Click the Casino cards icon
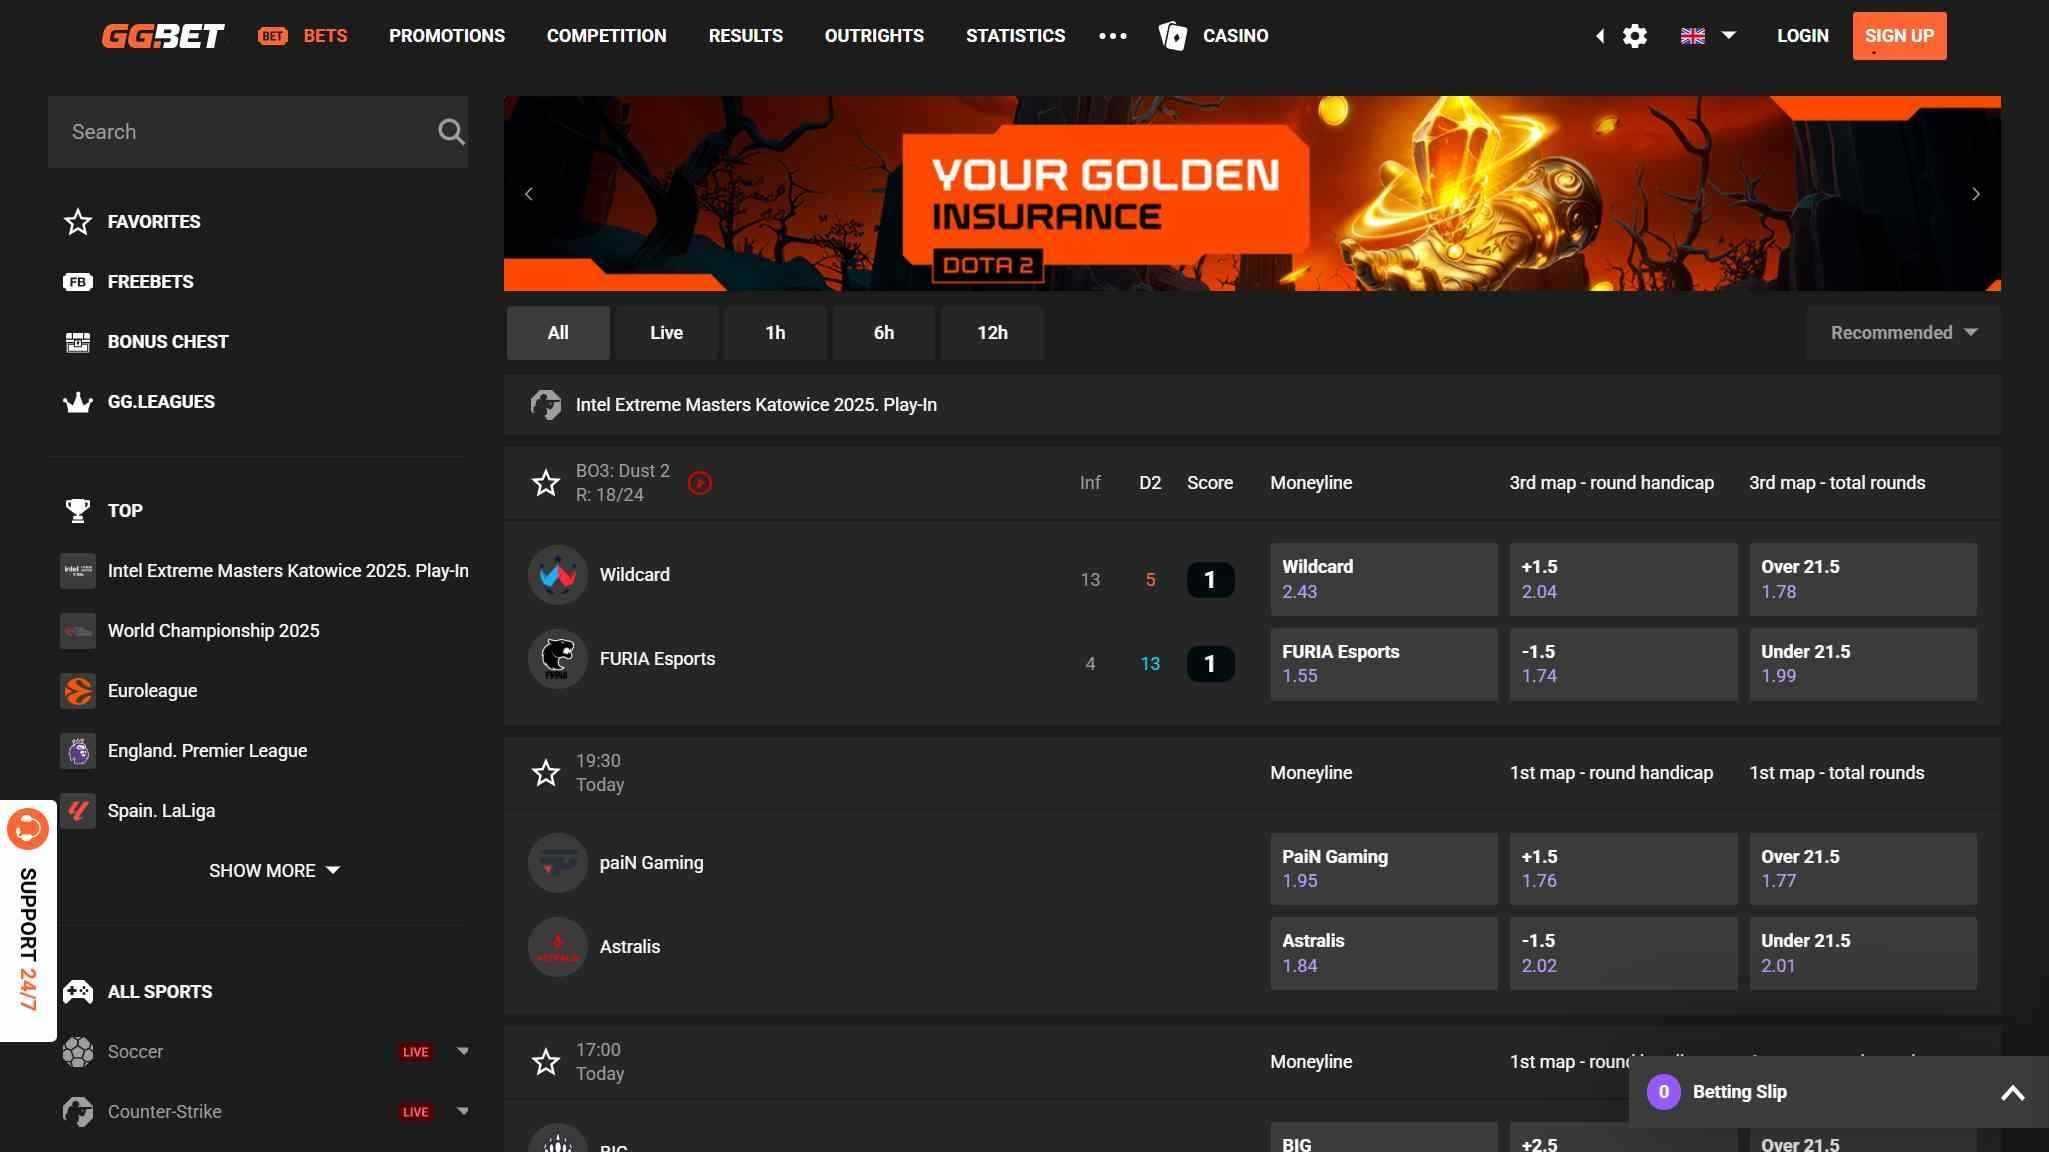 coord(1173,36)
